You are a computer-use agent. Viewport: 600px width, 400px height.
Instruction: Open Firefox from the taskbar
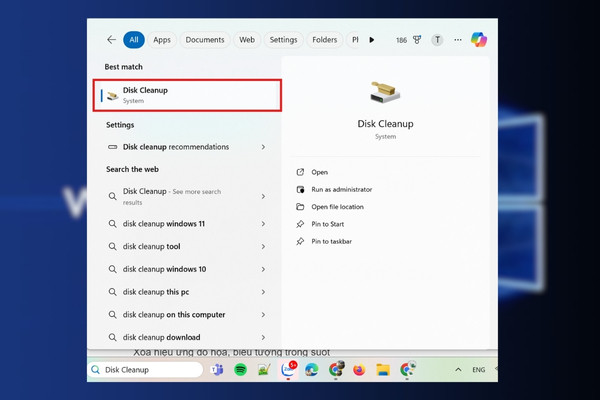(359, 370)
